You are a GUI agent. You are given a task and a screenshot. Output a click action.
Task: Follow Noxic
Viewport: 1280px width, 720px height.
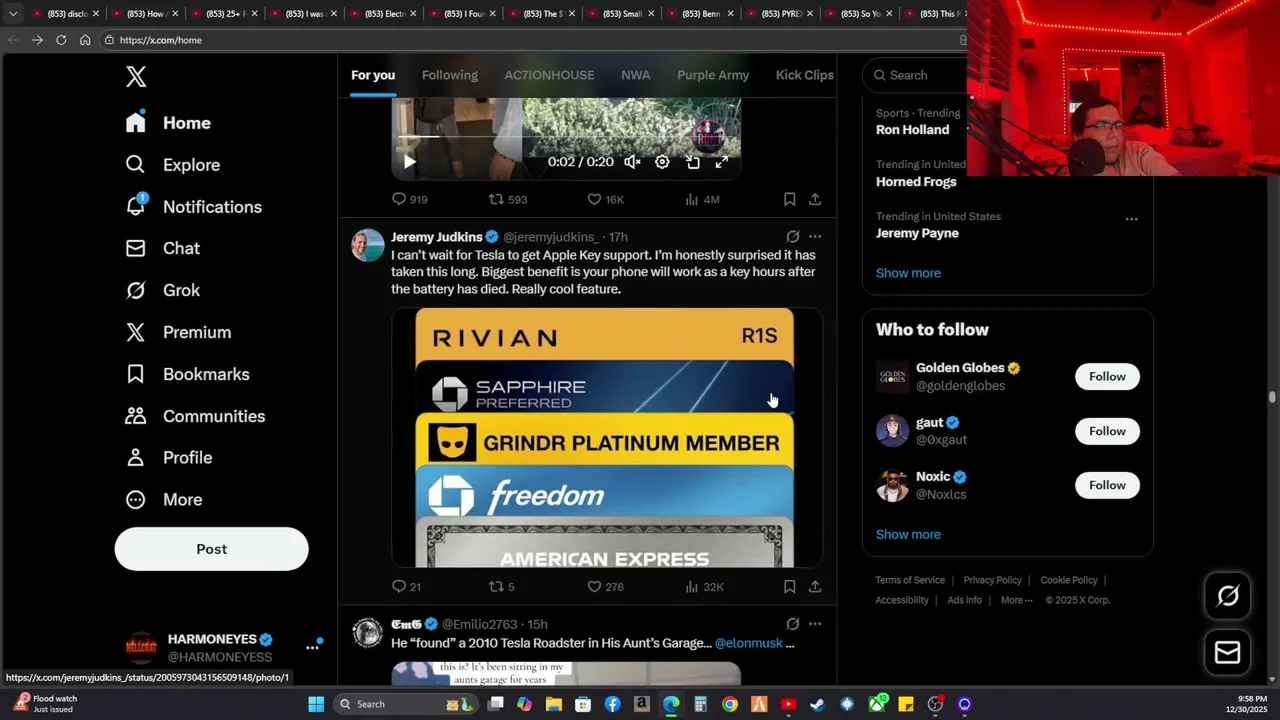point(1107,485)
